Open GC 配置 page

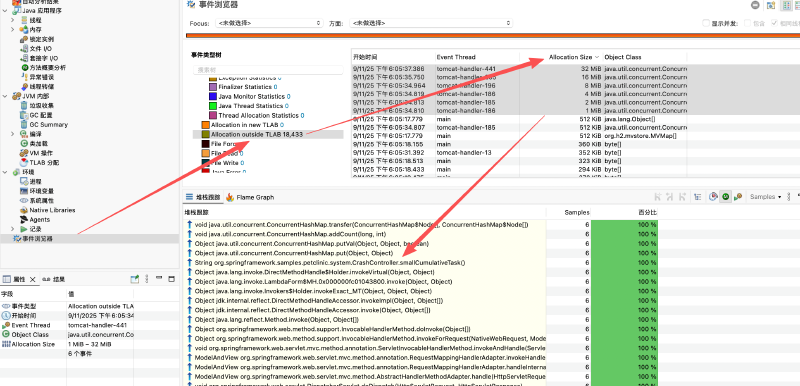41,115
